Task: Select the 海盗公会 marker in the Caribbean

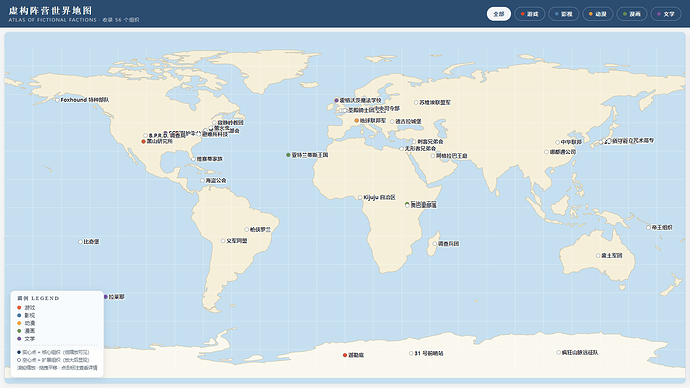Action: pyautogui.click(x=202, y=180)
